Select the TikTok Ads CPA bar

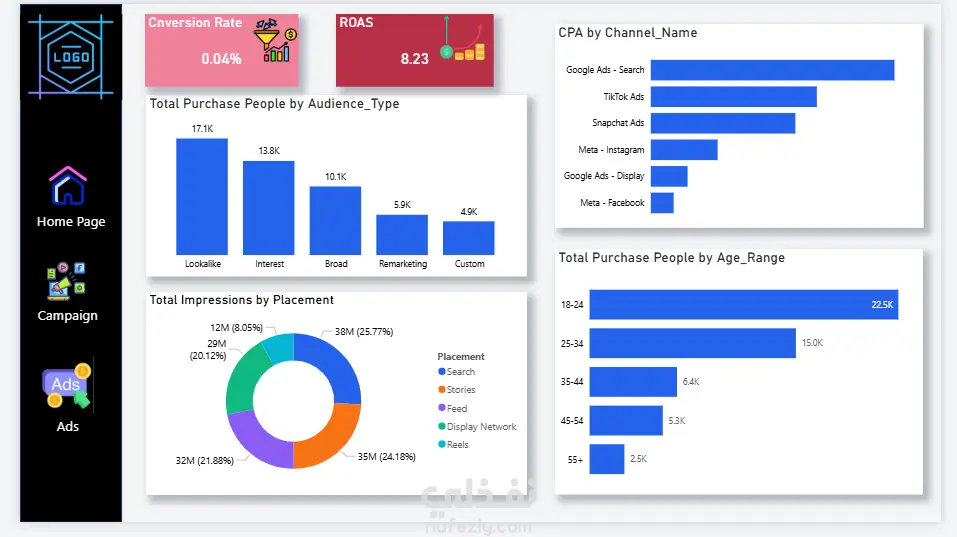click(x=734, y=96)
